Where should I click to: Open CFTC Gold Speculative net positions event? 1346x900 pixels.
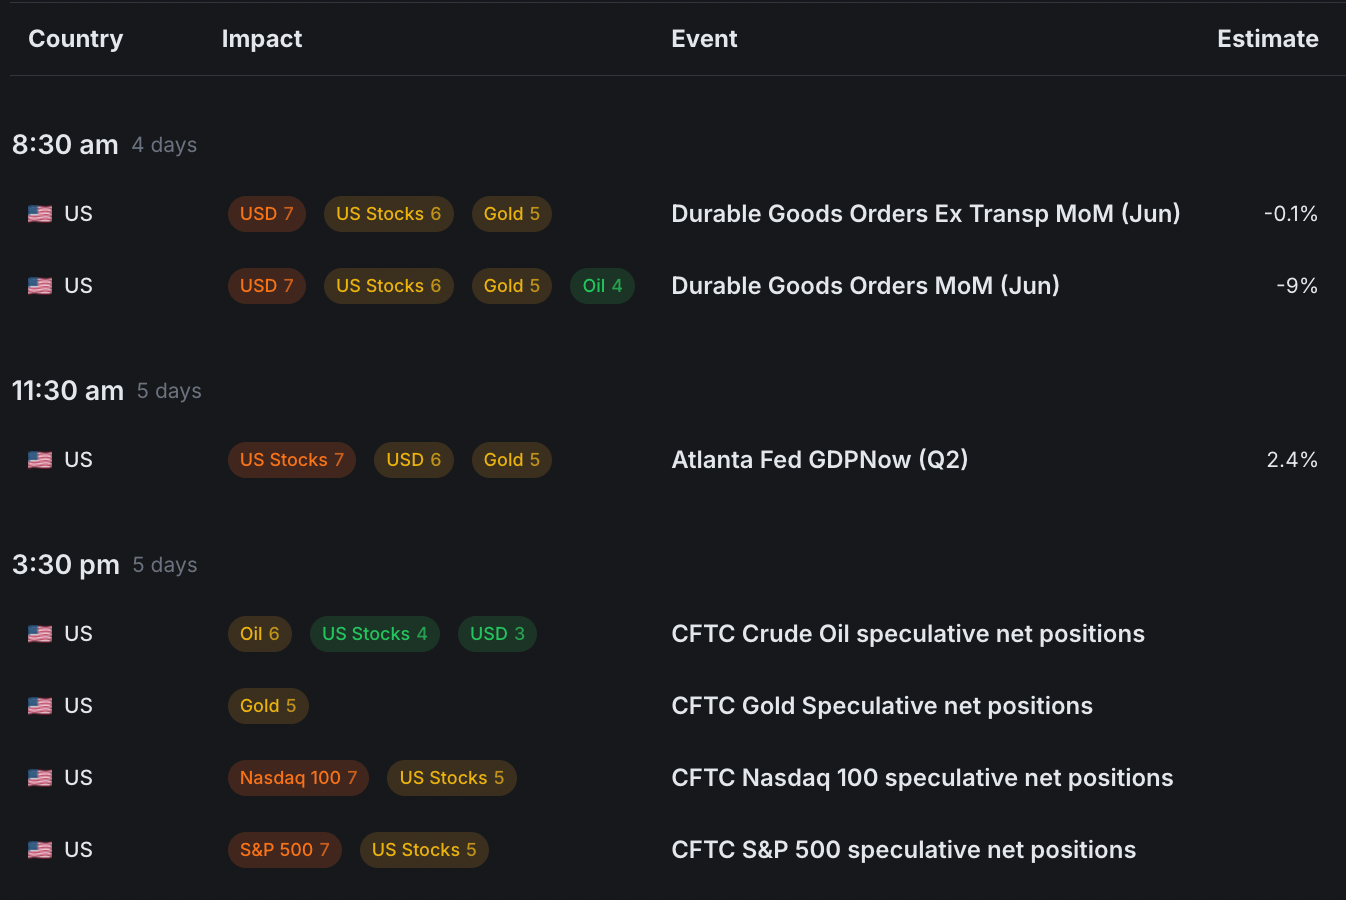tap(881, 706)
